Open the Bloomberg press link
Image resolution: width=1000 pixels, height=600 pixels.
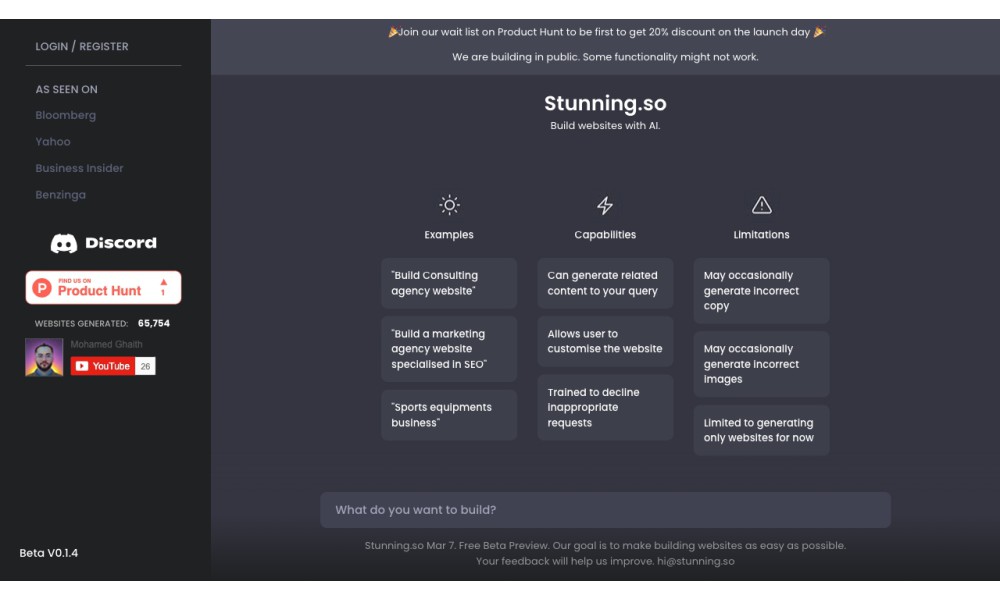66,115
